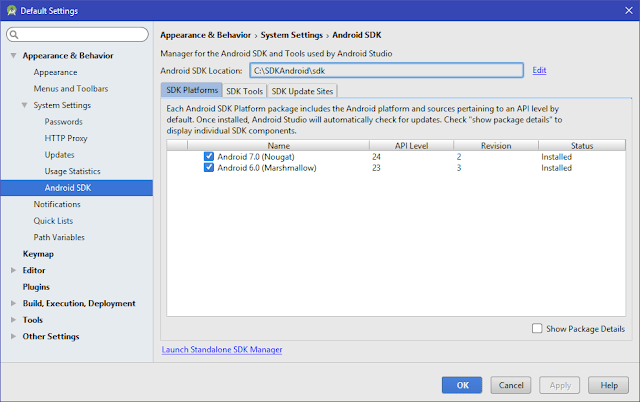Expand Other Settings section
The image size is (640, 402).
13,336
